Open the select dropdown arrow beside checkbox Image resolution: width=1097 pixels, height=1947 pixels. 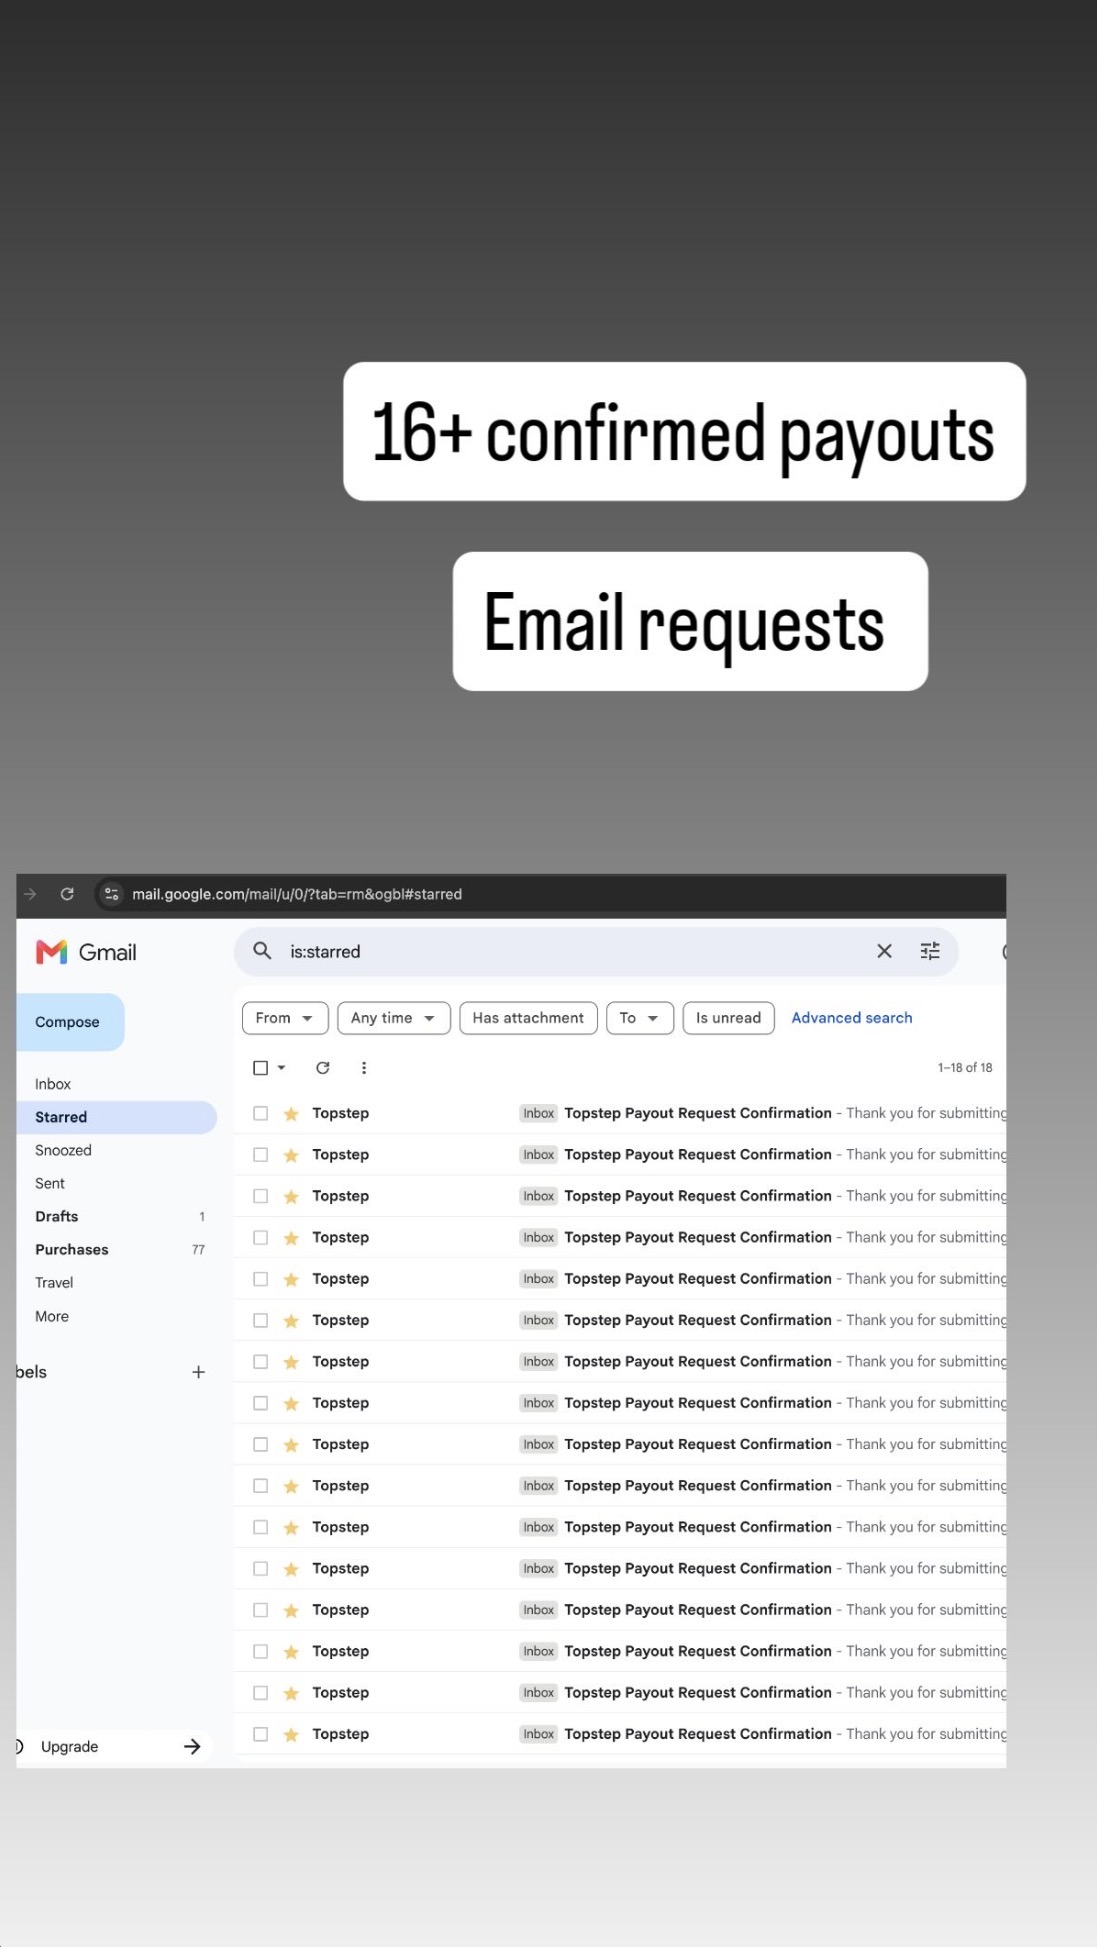[282, 1068]
